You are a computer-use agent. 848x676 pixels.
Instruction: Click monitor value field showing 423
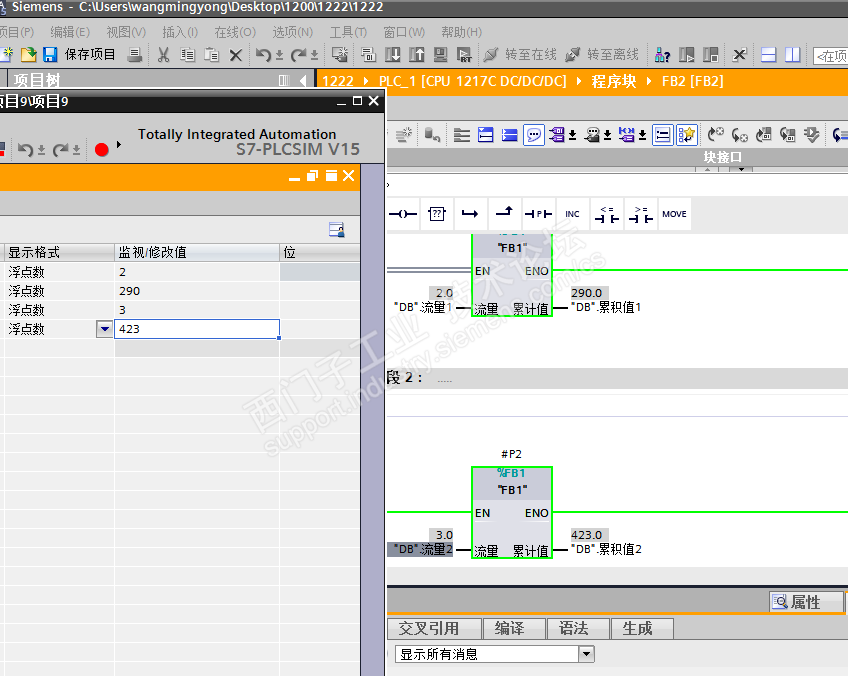[197, 329]
